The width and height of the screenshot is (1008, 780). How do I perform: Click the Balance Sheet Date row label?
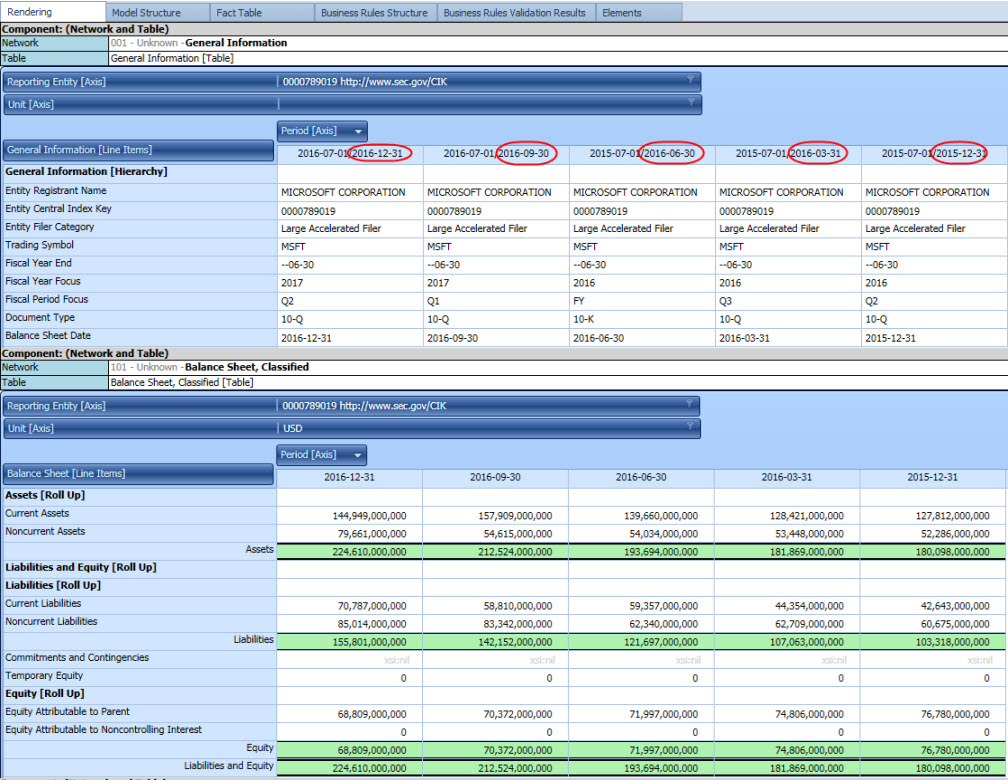(x=48, y=335)
